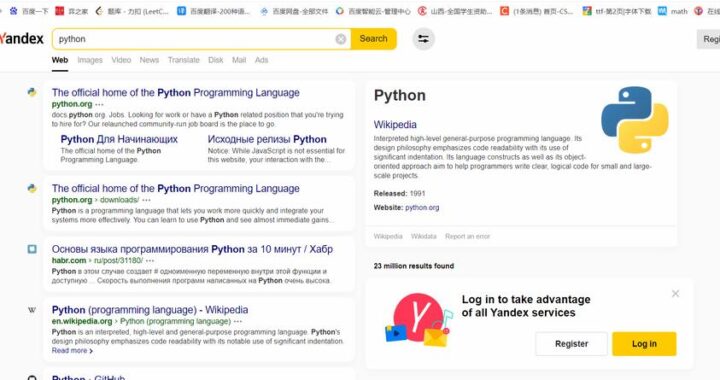The width and height of the screenshot is (720, 380).
Task: Click the Register button in promo card
Action: [x=571, y=344]
